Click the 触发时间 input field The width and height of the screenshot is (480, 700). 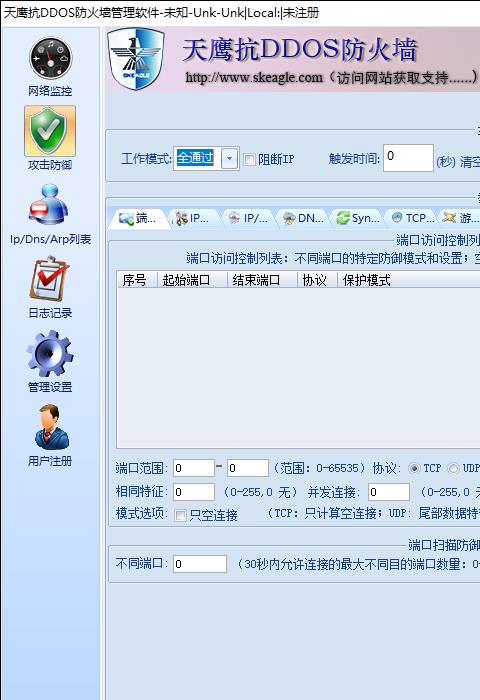click(408, 157)
